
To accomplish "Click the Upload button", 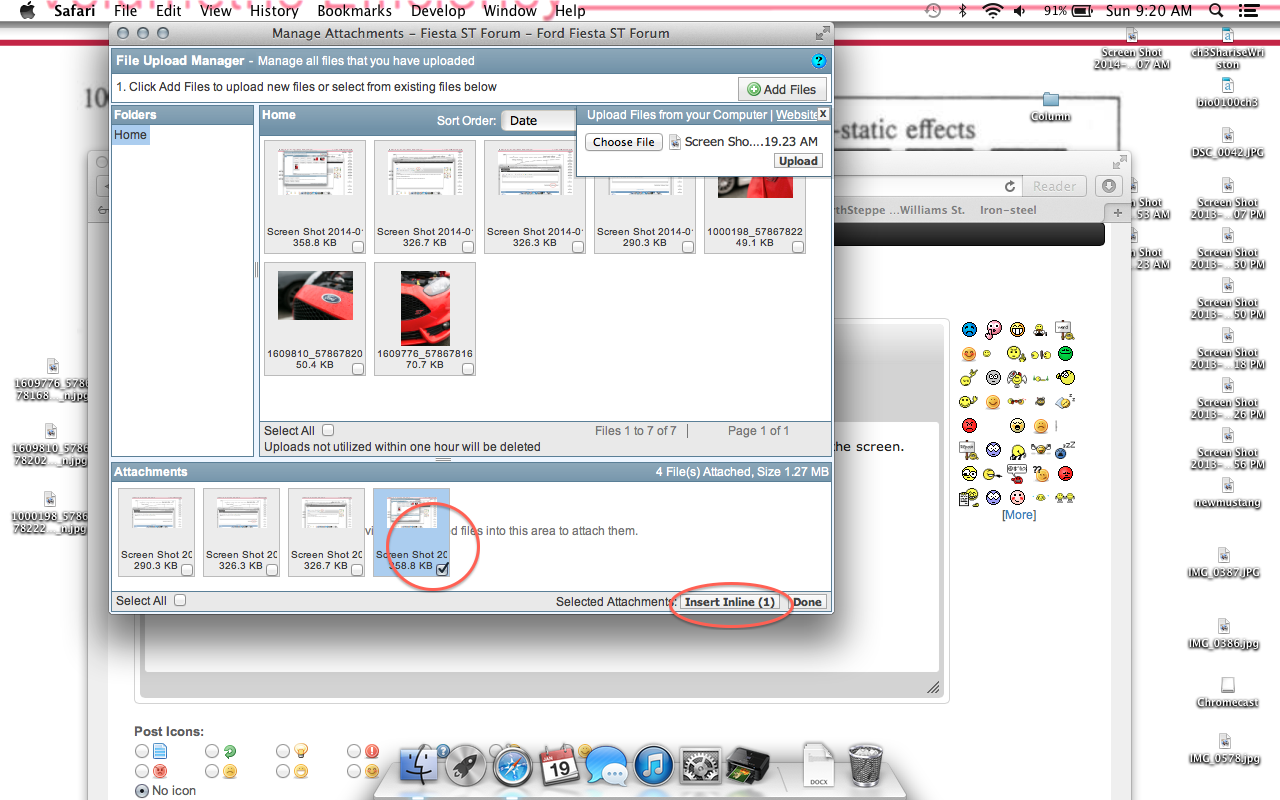I will [798, 161].
